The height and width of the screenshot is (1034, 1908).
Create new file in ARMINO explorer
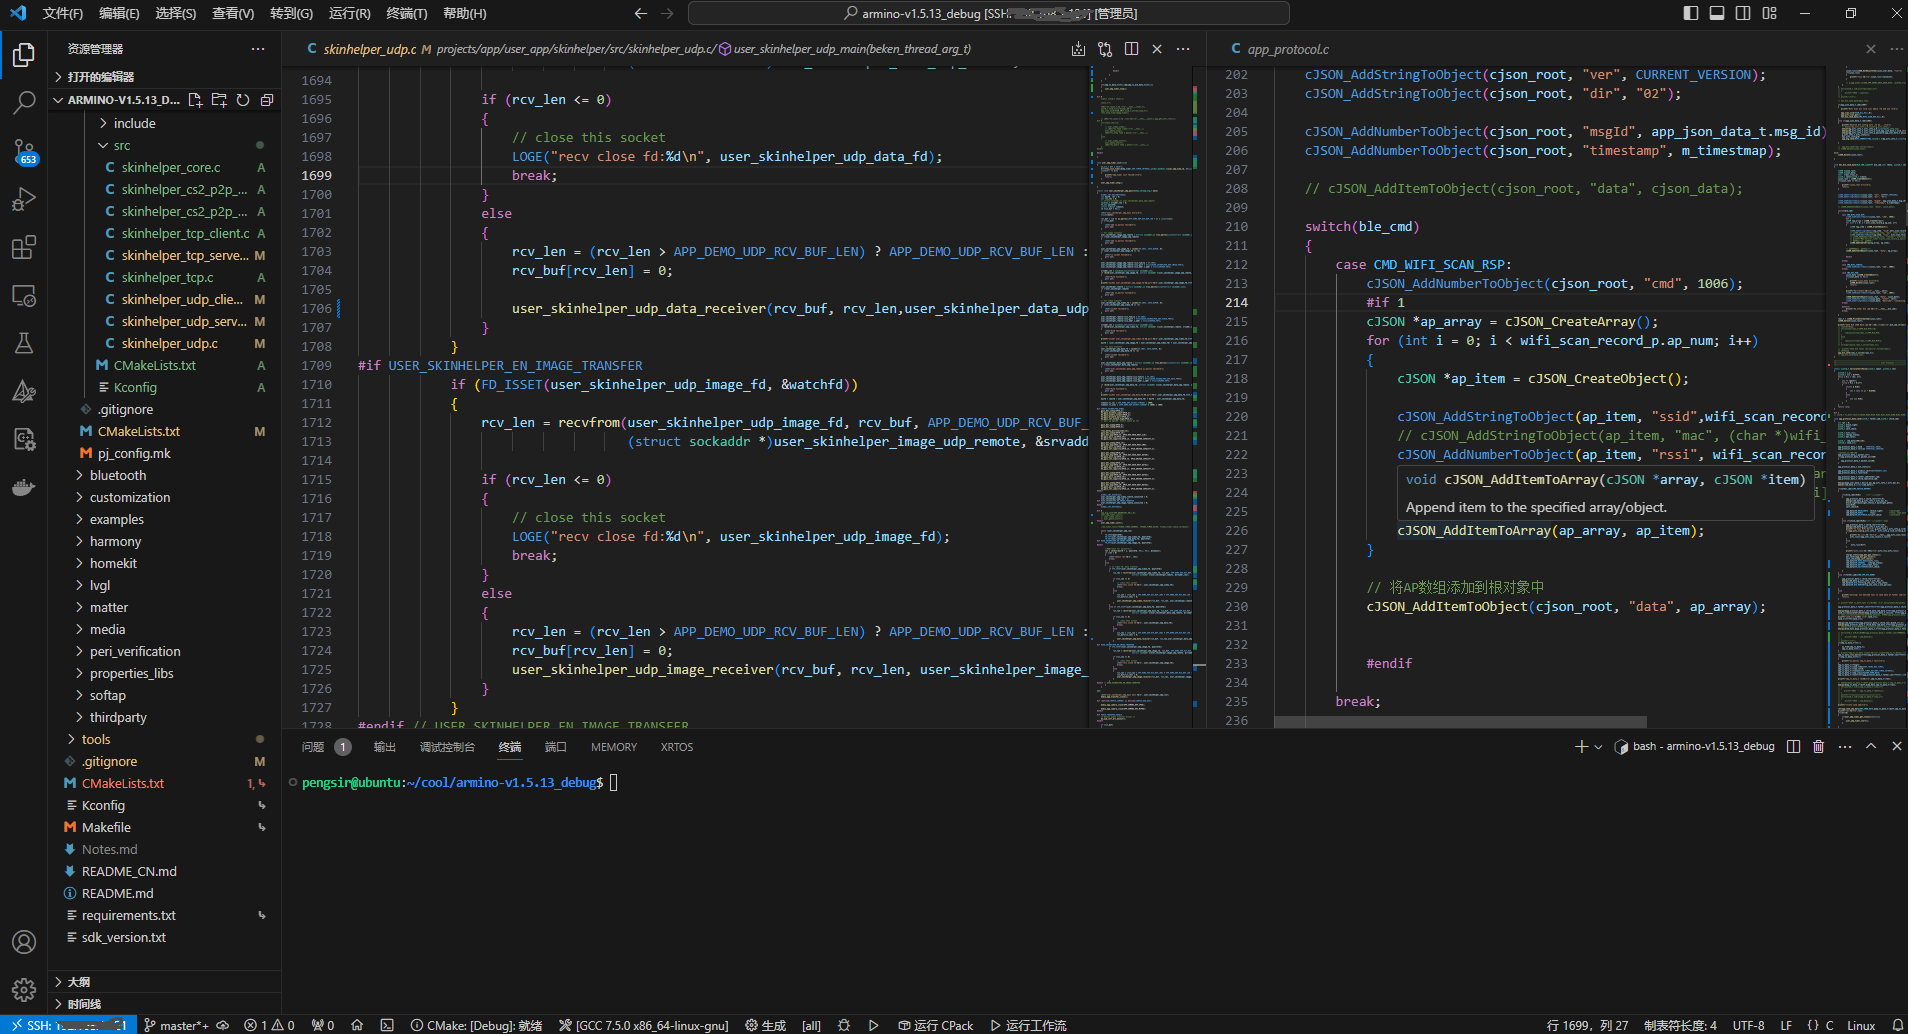click(195, 100)
